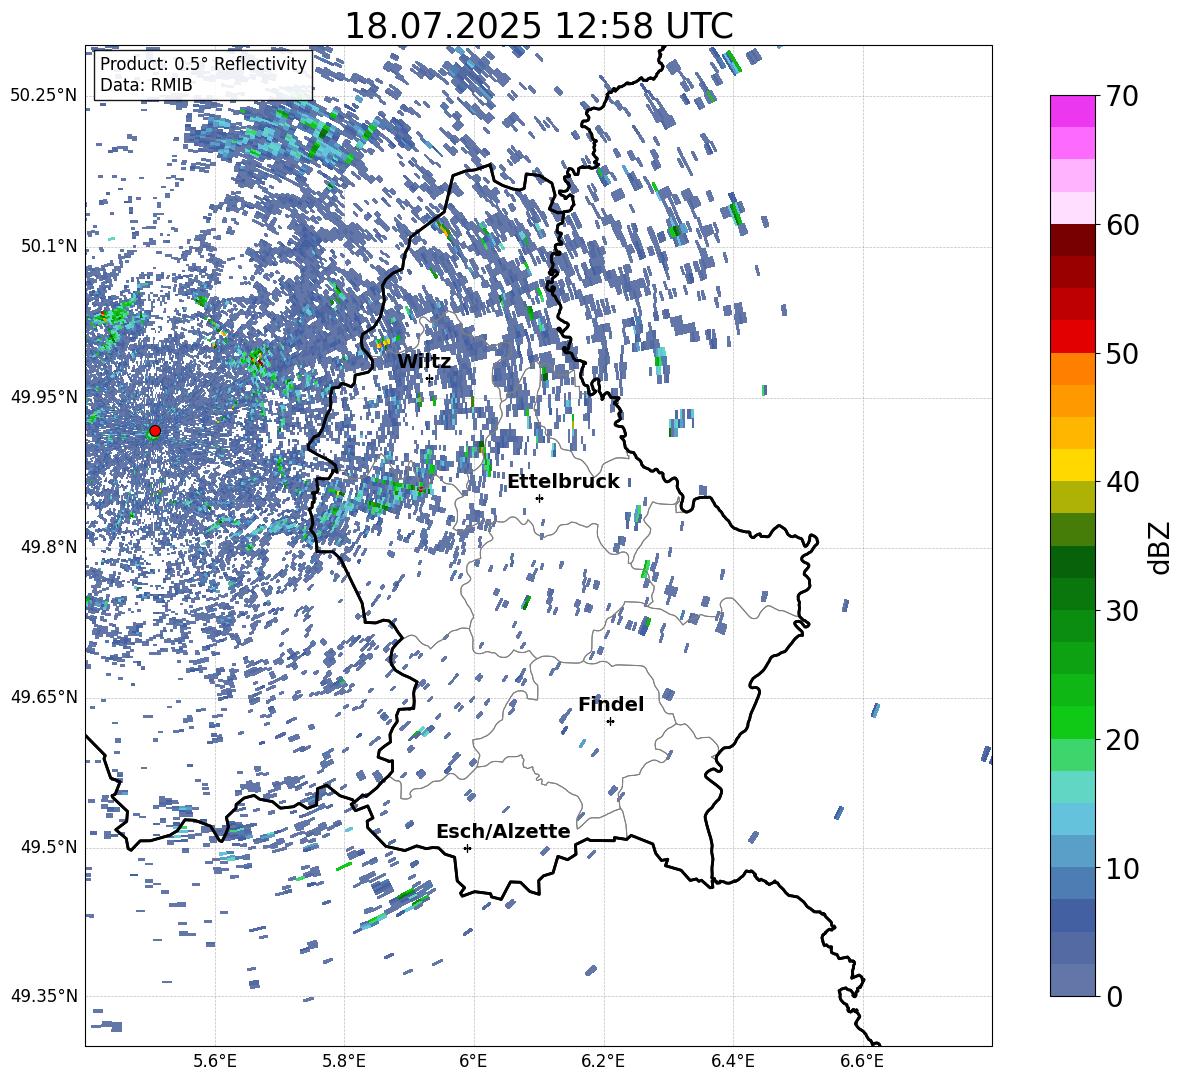Viewport: 1184px width, 1081px height.
Task: Click the Esch/Alzette station cross marker
Action: (467, 848)
